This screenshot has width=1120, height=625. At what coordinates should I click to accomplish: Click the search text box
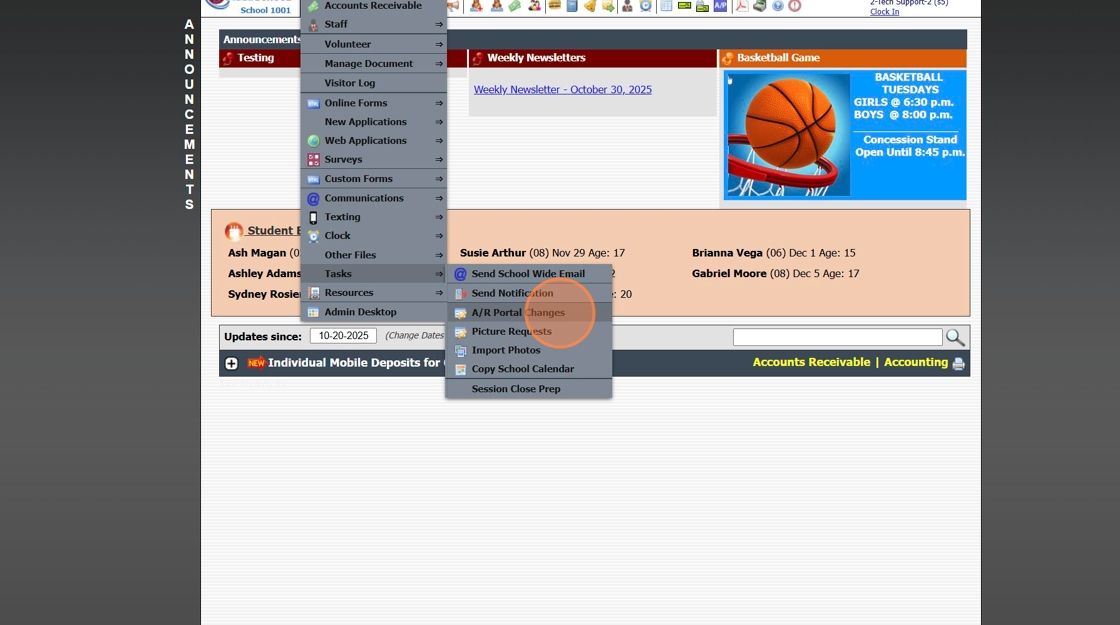[x=838, y=337]
